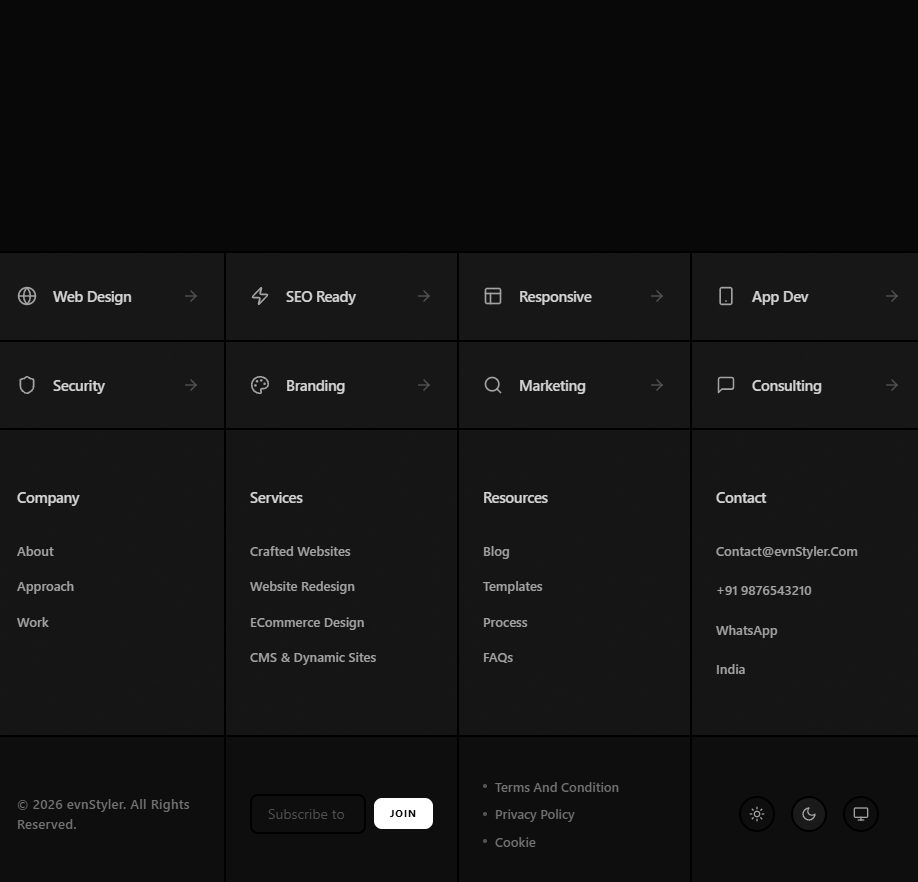Click the arrow in the Consulting card
This screenshot has width=918, height=882.
click(892, 385)
